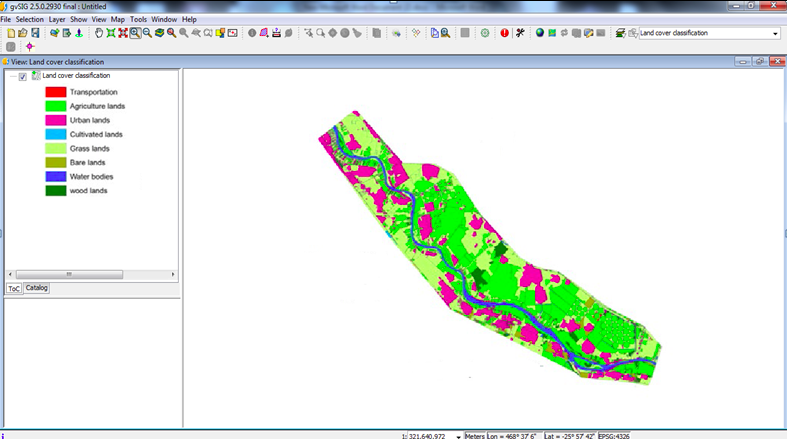Image resolution: width=787 pixels, height=439 pixels.
Task: Click the Save project floppy disk icon
Action: coord(35,33)
